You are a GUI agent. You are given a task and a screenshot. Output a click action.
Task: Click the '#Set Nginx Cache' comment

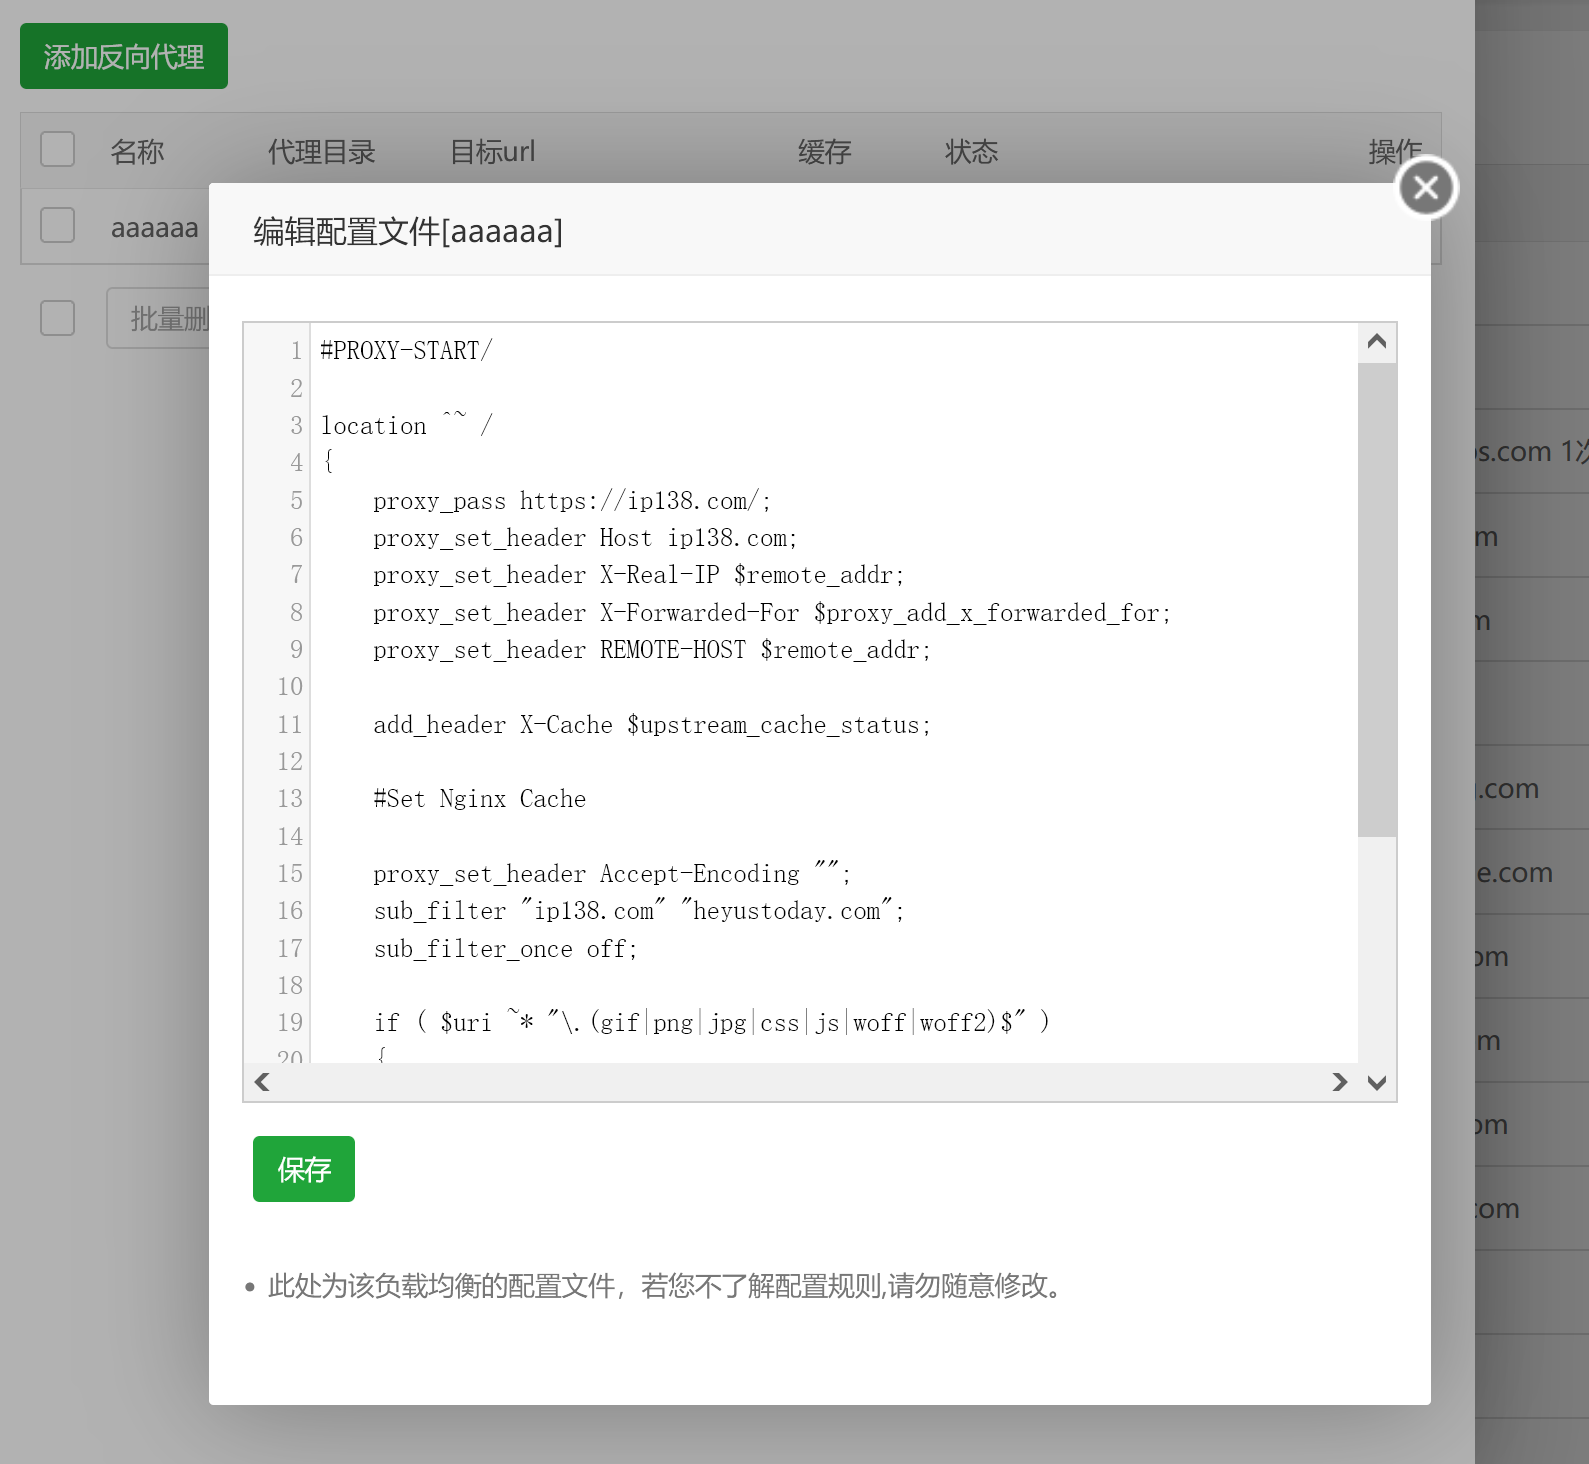point(479,799)
